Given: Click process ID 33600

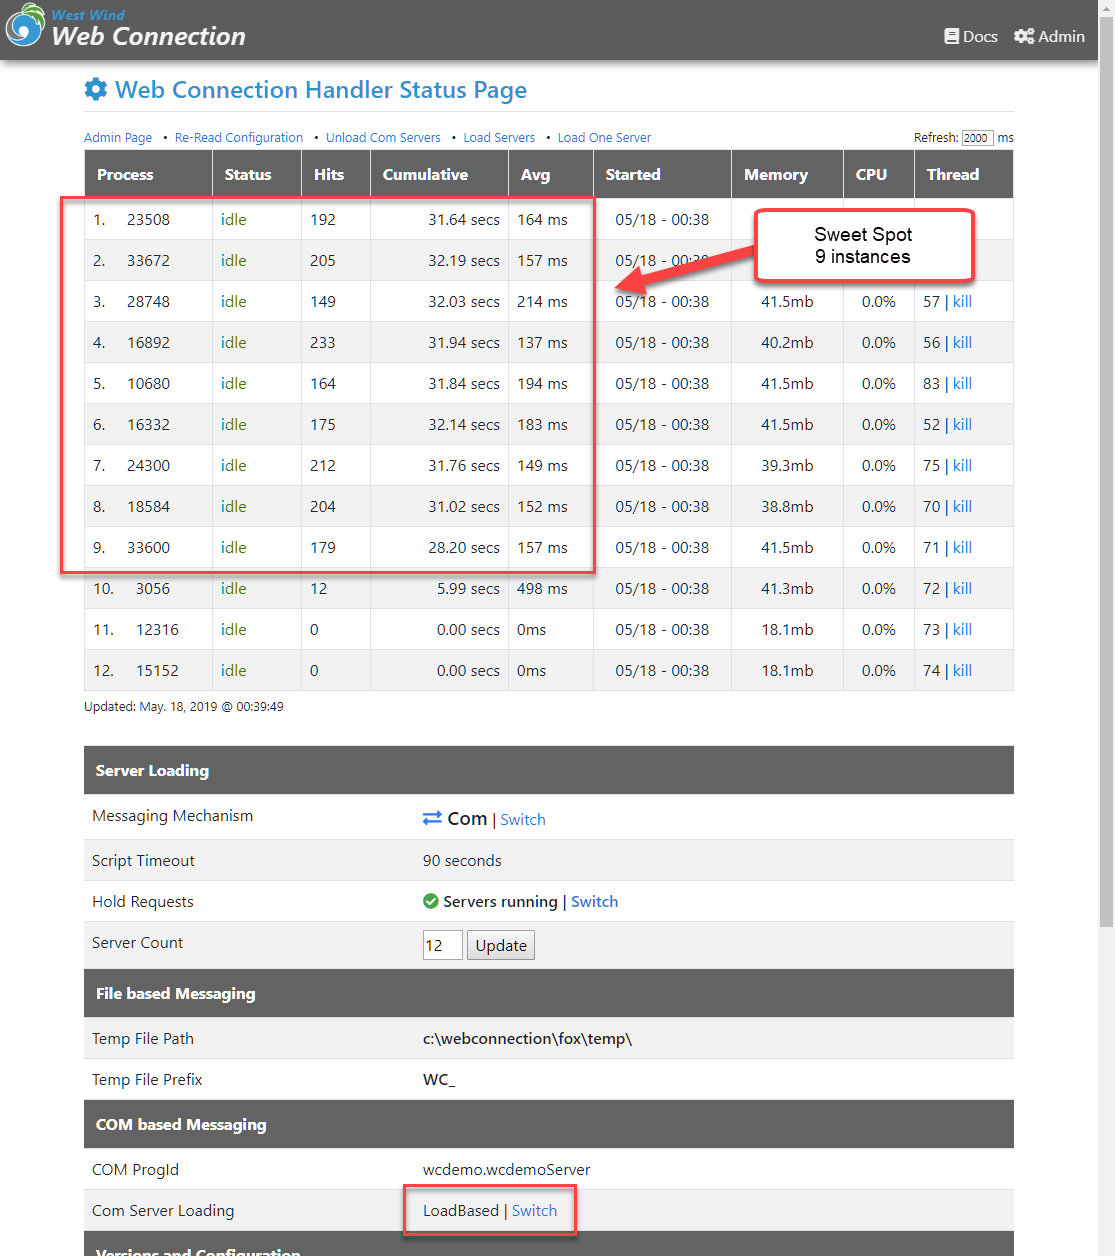Looking at the screenshot, I should 148,547.
